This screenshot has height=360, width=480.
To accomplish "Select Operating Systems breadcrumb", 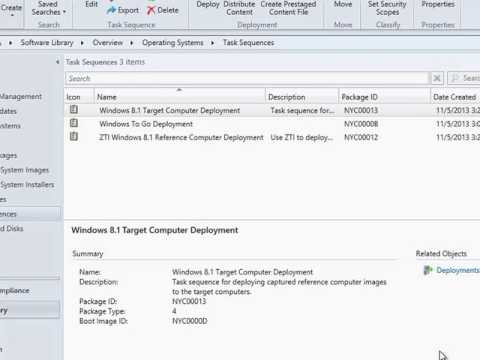I will point(173,43).
